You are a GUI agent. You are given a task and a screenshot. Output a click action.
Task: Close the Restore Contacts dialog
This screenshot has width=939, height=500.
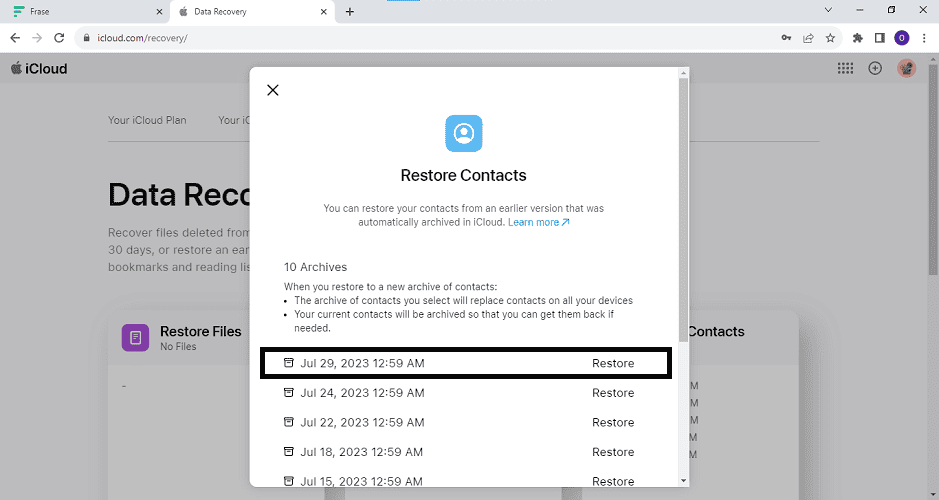click(x=273, y=90)
